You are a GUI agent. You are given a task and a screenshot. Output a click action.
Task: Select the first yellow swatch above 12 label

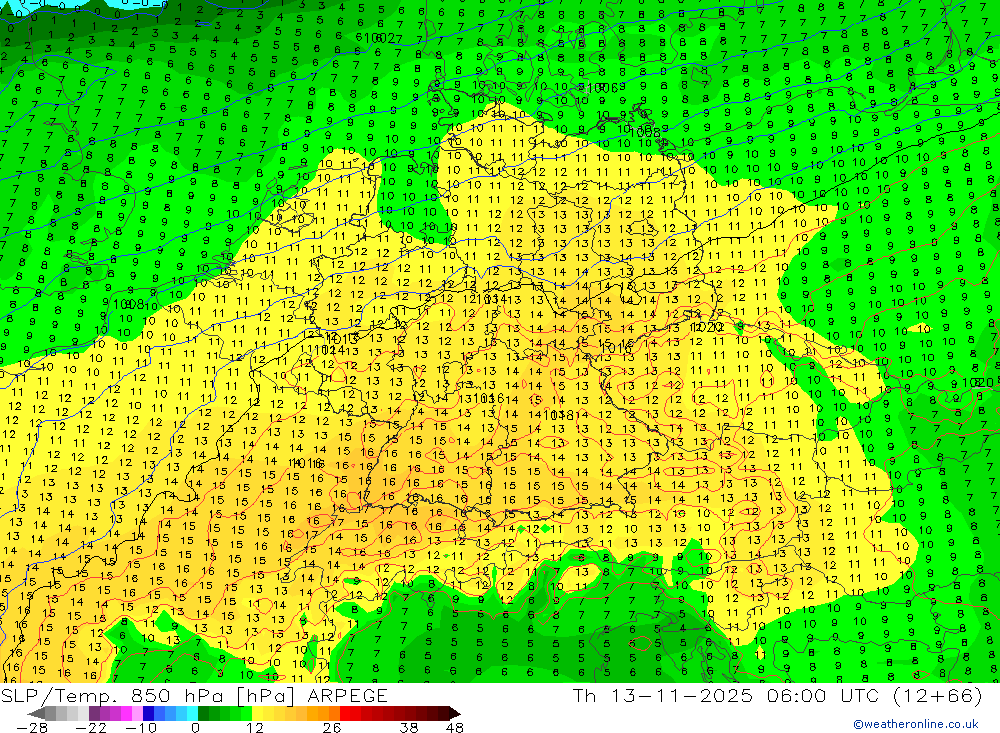[257, 714]
